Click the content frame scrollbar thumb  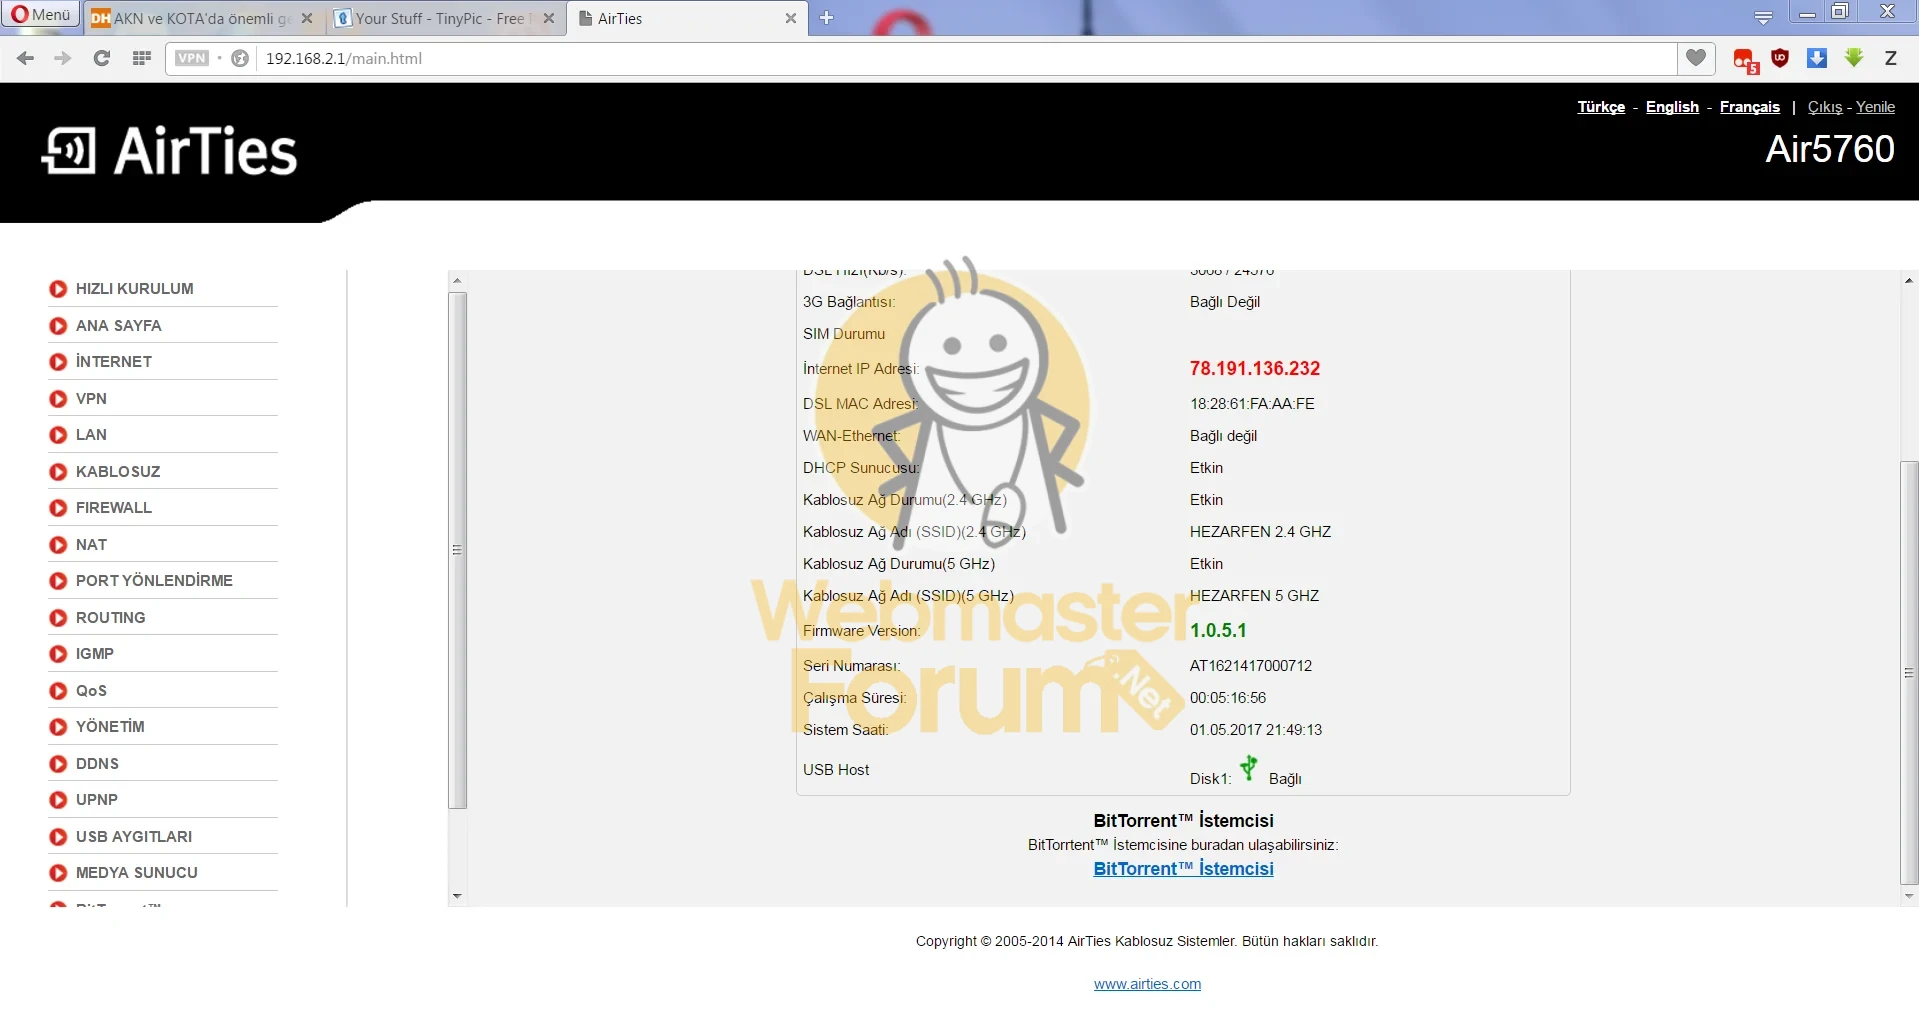458,550
